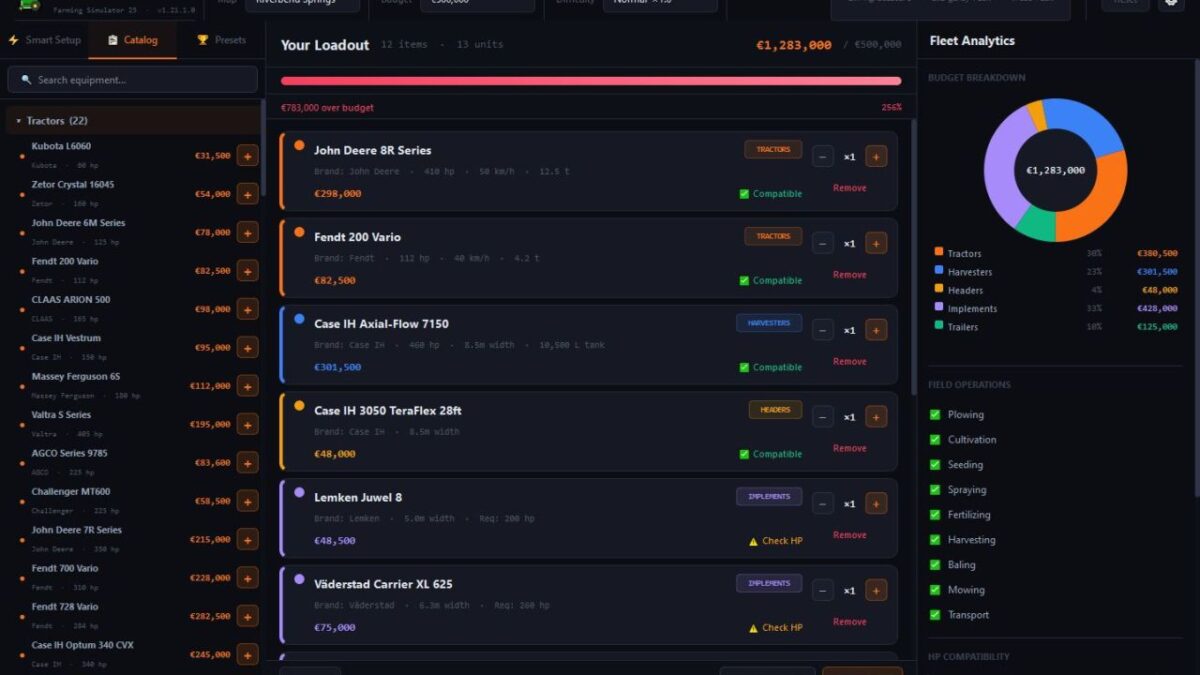Add Challenger MT600 with plus icon
The height and width of the screenshot is (675, 1200).
click(x=247, y=501)
